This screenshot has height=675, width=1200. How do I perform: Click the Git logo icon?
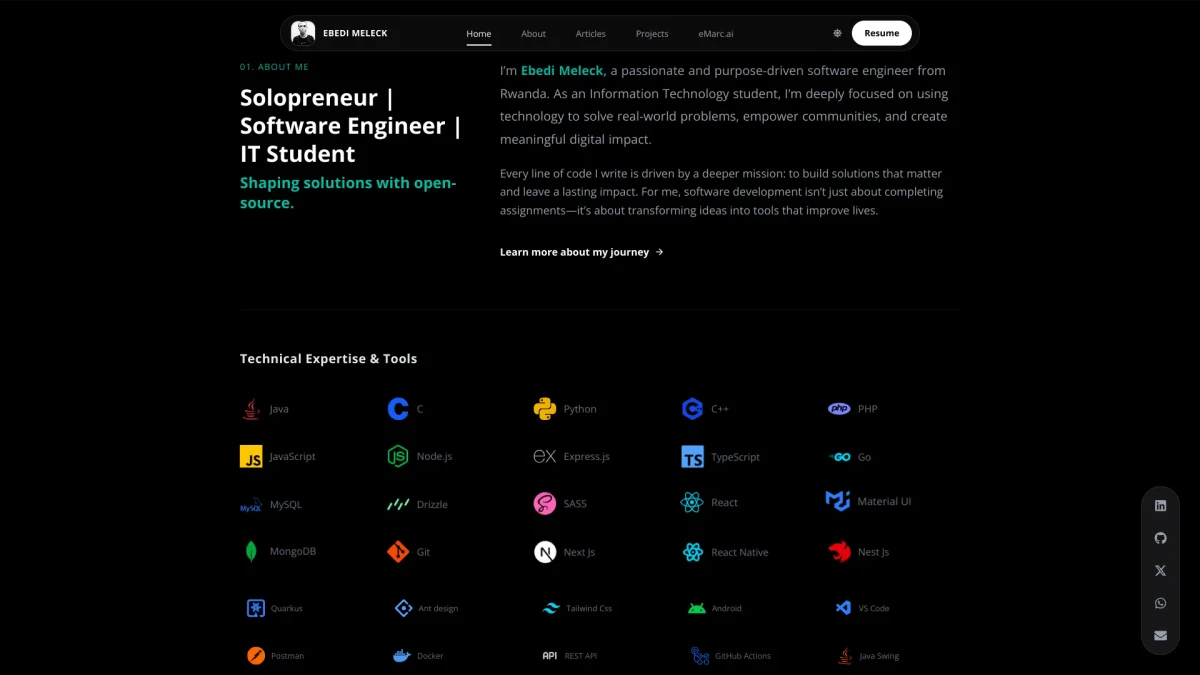click(398, 552)
